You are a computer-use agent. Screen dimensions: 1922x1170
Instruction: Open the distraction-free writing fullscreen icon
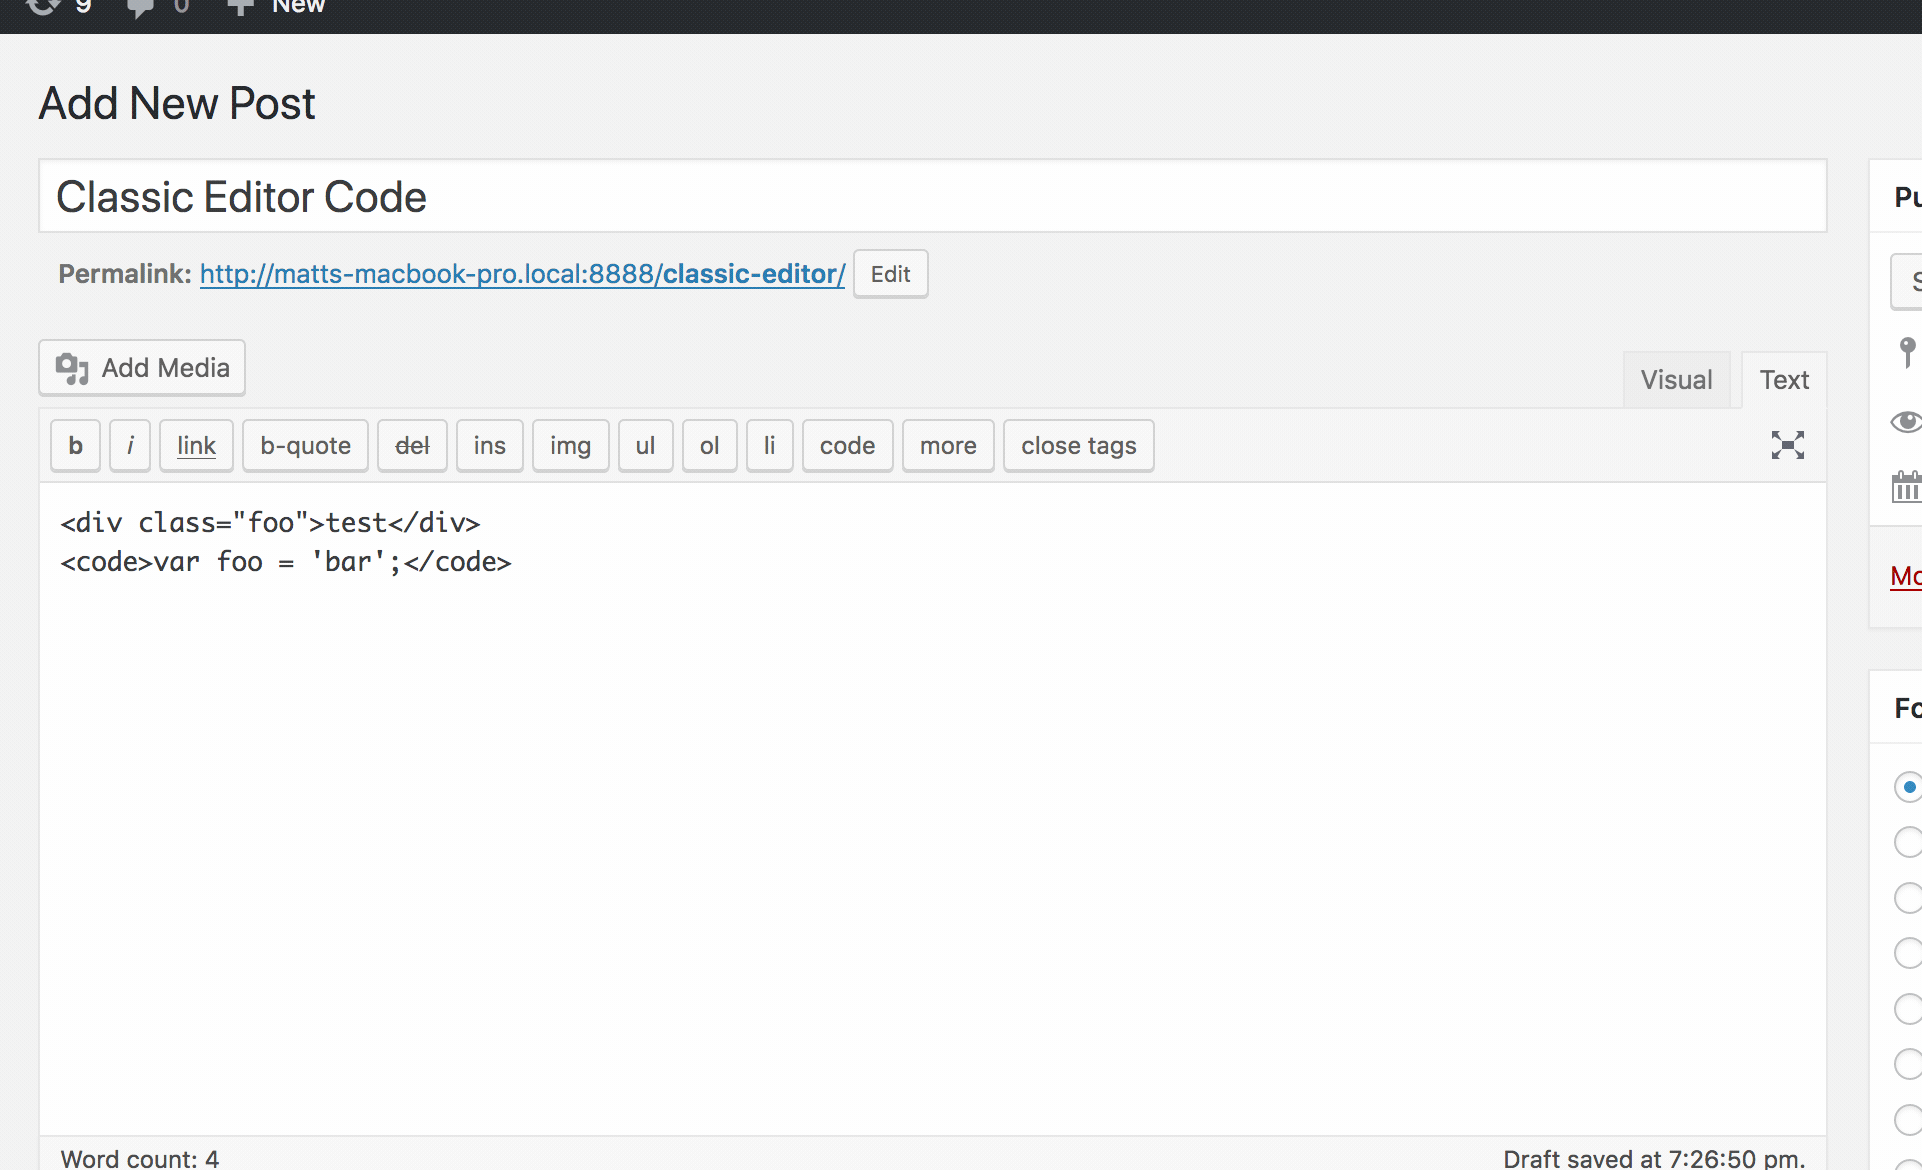coord(1788,445)
